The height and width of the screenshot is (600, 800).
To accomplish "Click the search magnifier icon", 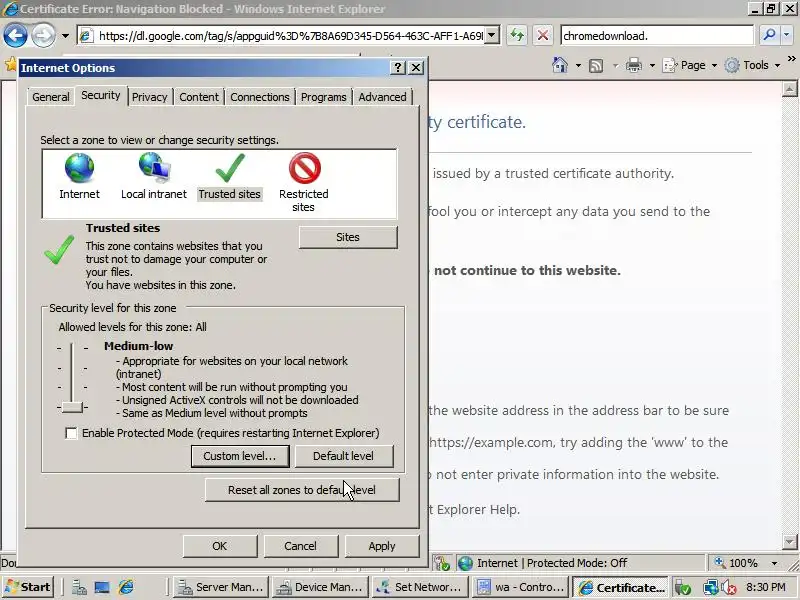I will tap(769, 35).
